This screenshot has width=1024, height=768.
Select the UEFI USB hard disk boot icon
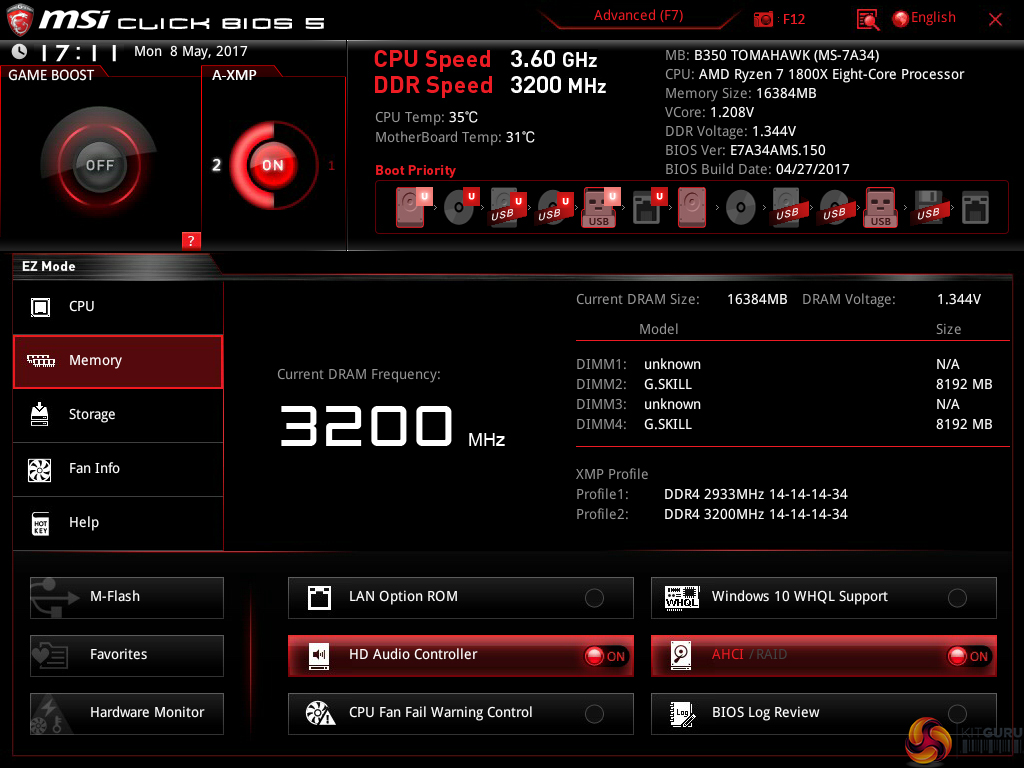coord(508,208)
